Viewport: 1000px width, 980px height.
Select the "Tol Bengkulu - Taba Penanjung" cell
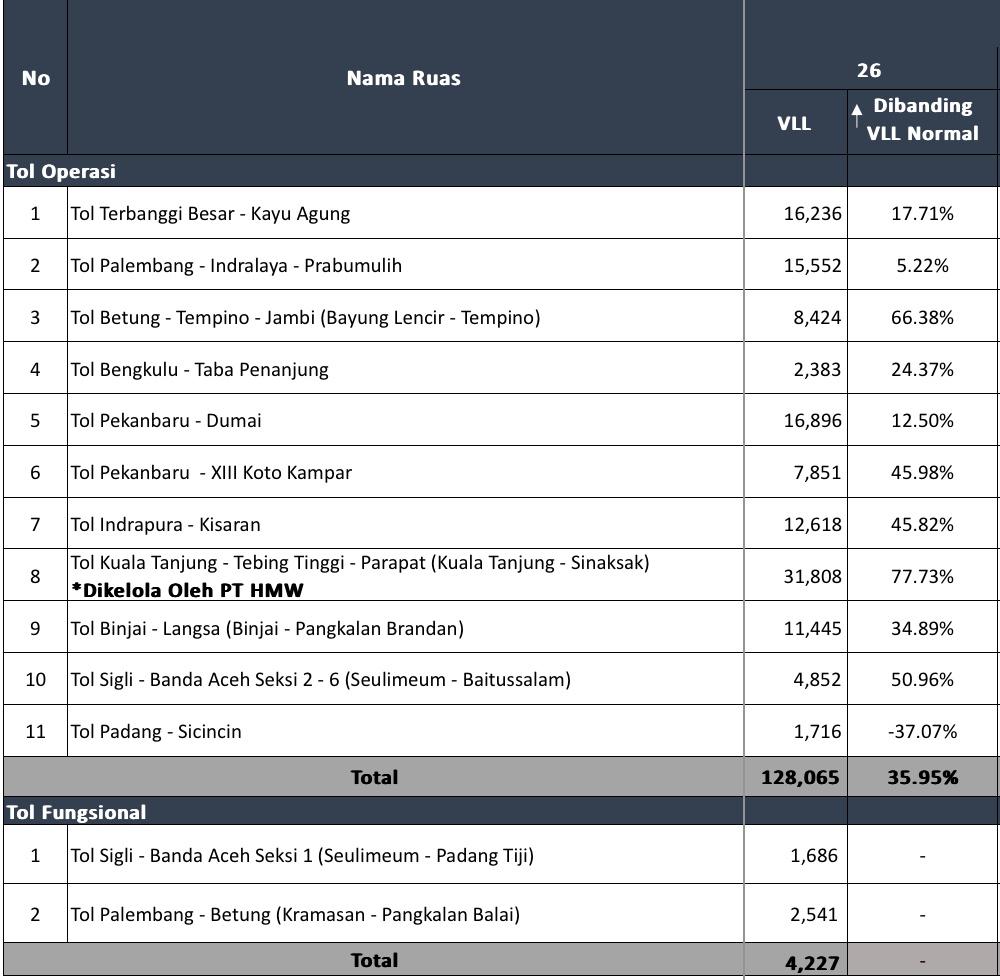[199, 369]
